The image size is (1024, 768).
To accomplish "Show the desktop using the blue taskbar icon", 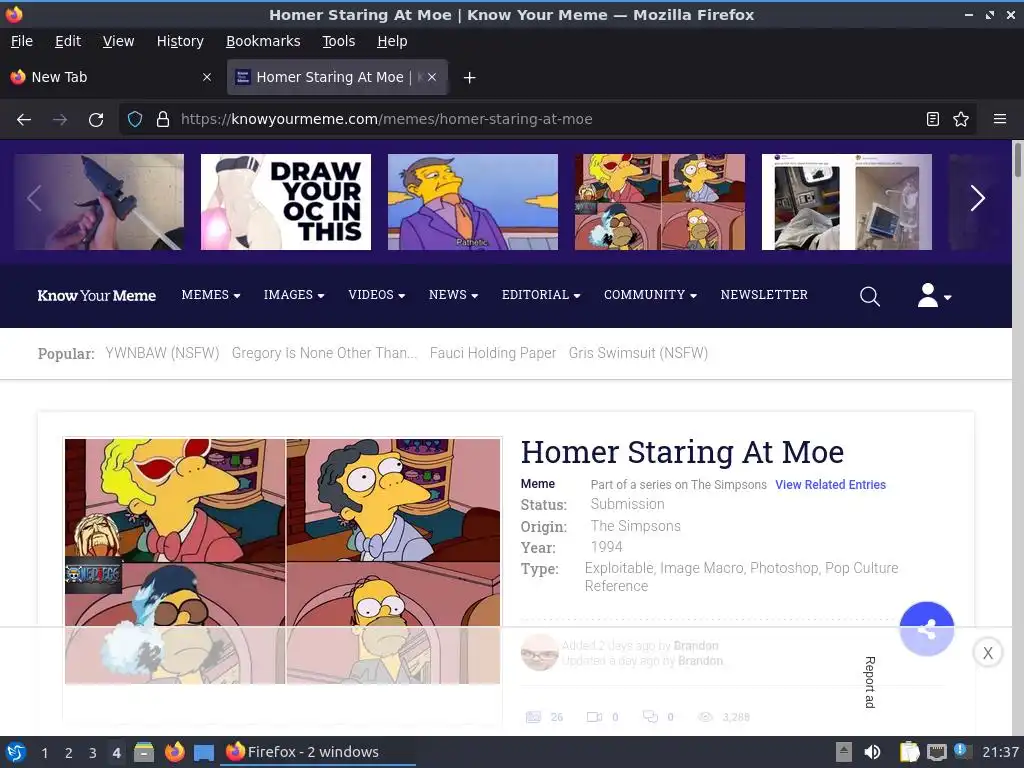I will [204, 752].
